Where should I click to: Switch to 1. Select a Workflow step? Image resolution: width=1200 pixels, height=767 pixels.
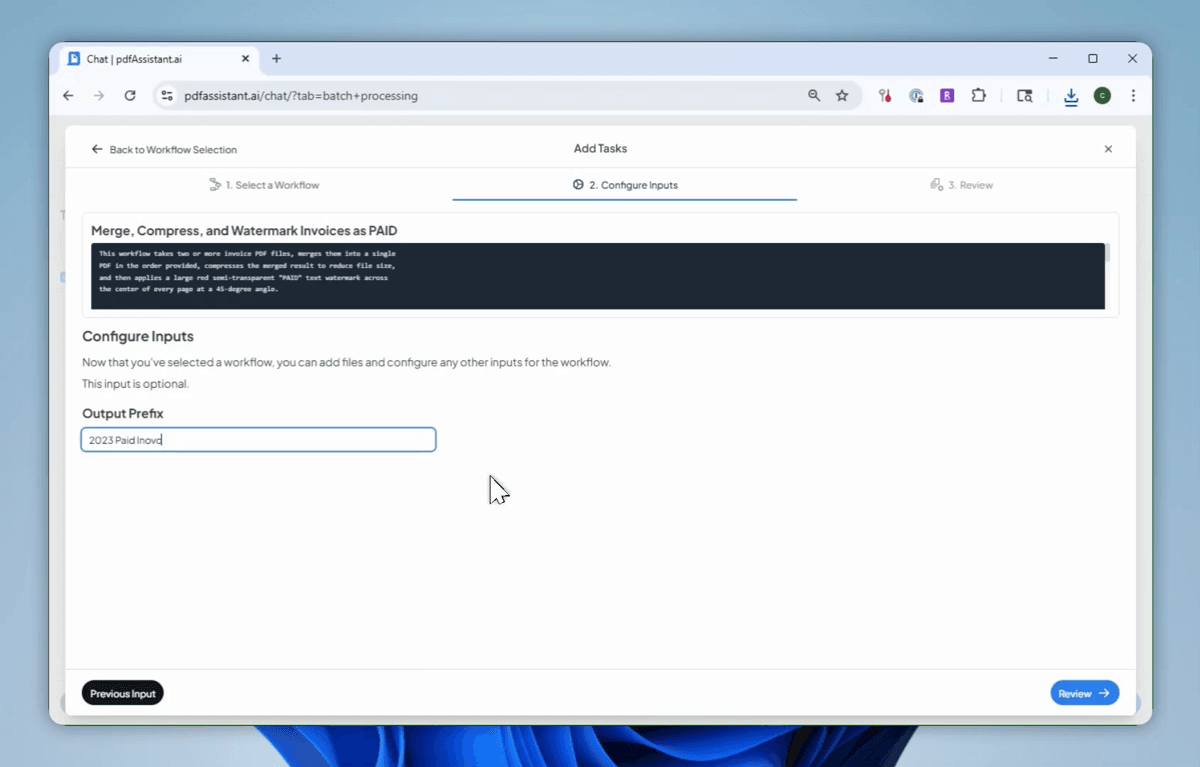coord(264,185)
